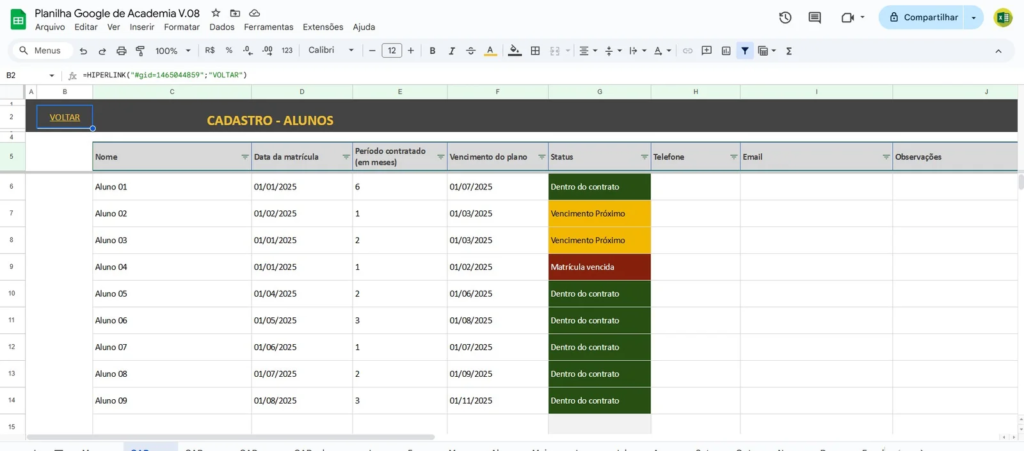Click the Compartilhar button
The height and width of the screenshot is (451, 1024).
[922, 17]
